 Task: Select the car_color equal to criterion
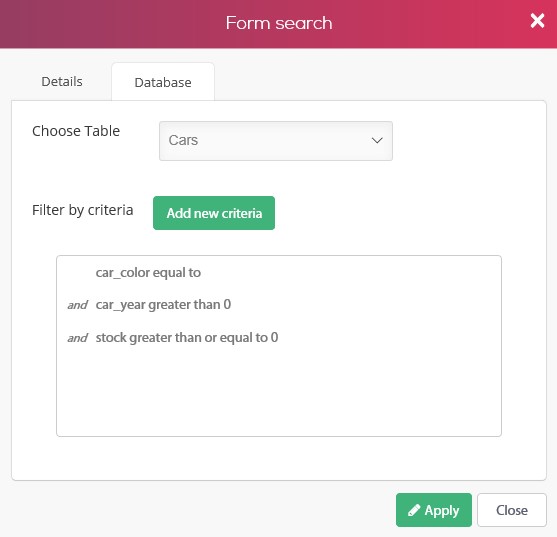tap(148, 273)
